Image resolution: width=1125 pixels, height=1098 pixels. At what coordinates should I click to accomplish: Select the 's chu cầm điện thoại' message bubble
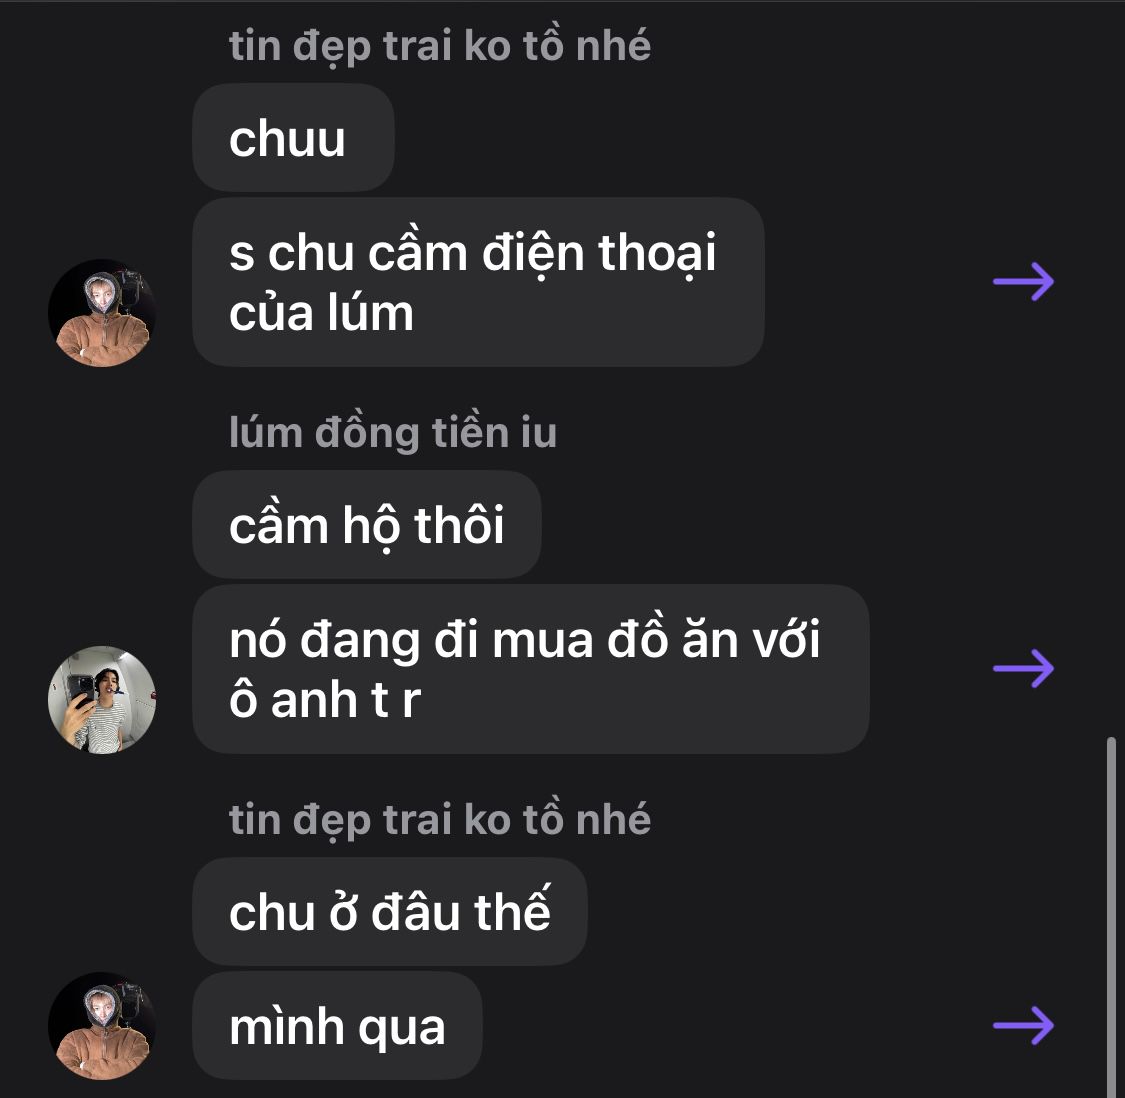[x=479, y=282]
